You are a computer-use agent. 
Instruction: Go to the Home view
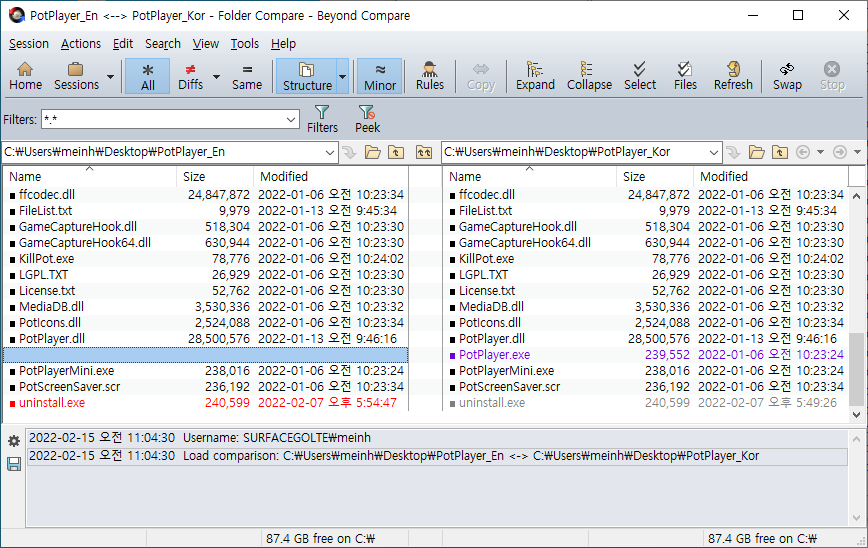pos(25,76)
